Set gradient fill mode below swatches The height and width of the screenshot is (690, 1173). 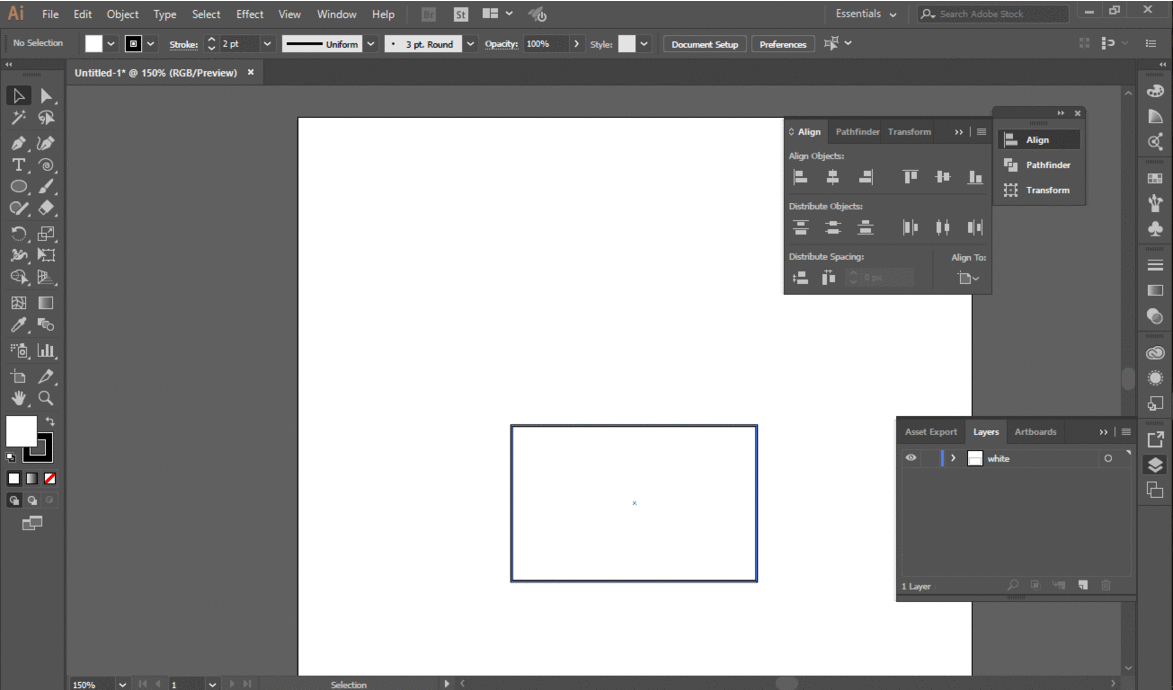31,478
